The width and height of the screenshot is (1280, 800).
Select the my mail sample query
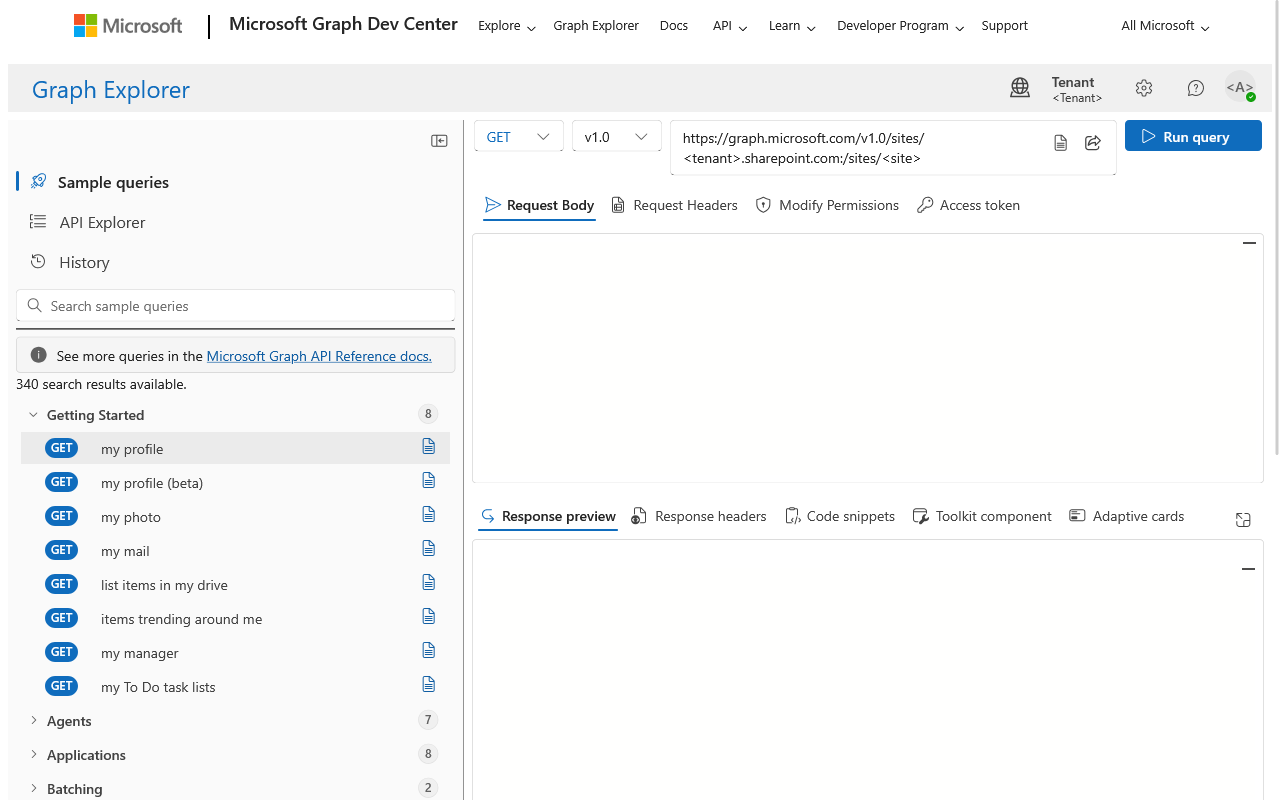(235, 550)
